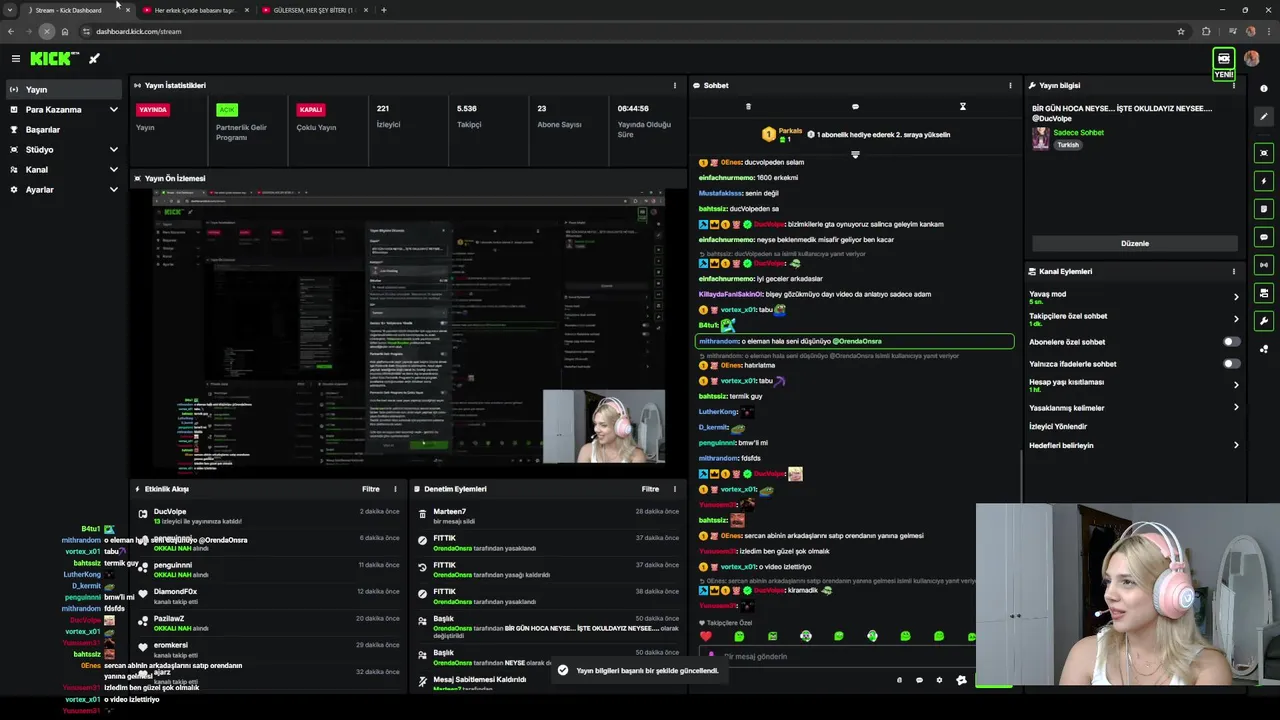Open three-dot menu of Yayın İstatistikleri panel
Viewport: 1280px width, 720px height.
[x=675, y=85]
